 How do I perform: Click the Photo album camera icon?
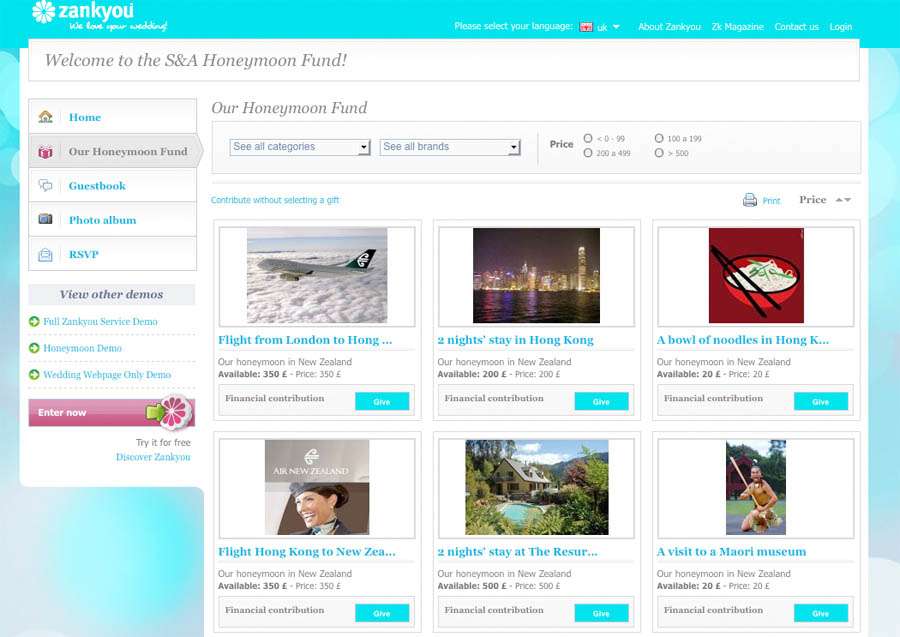click(45, 219)
